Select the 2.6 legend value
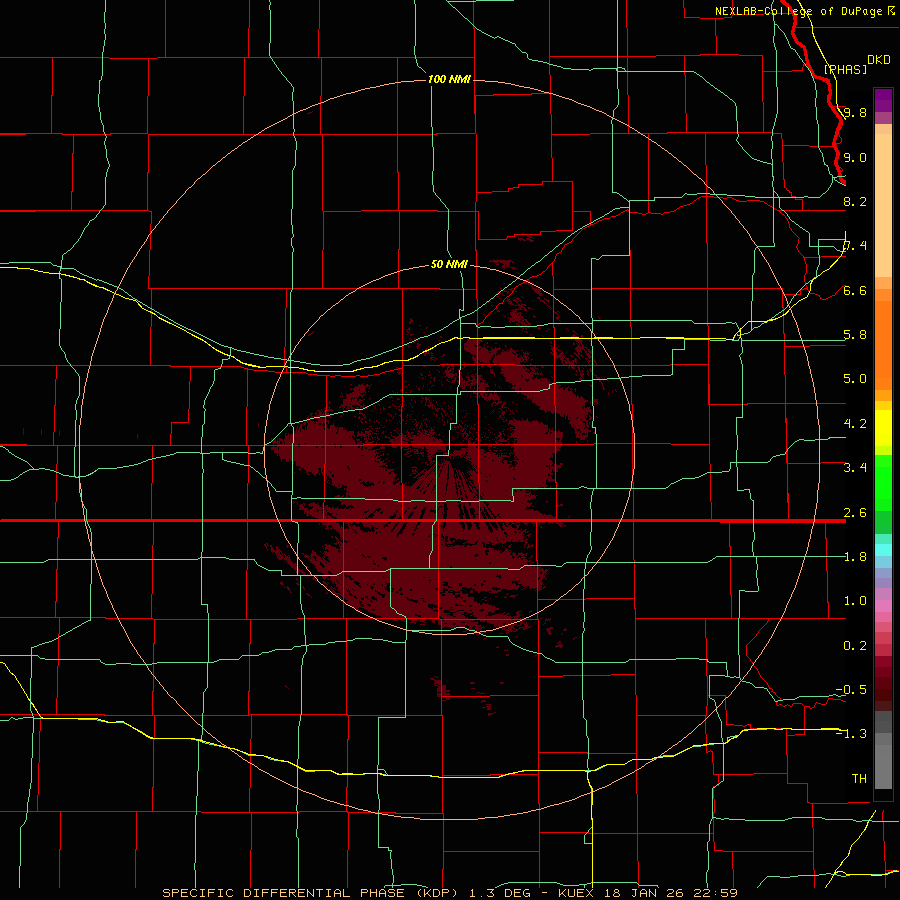This screenshot has width=900, height=900. tap(855, 513)
